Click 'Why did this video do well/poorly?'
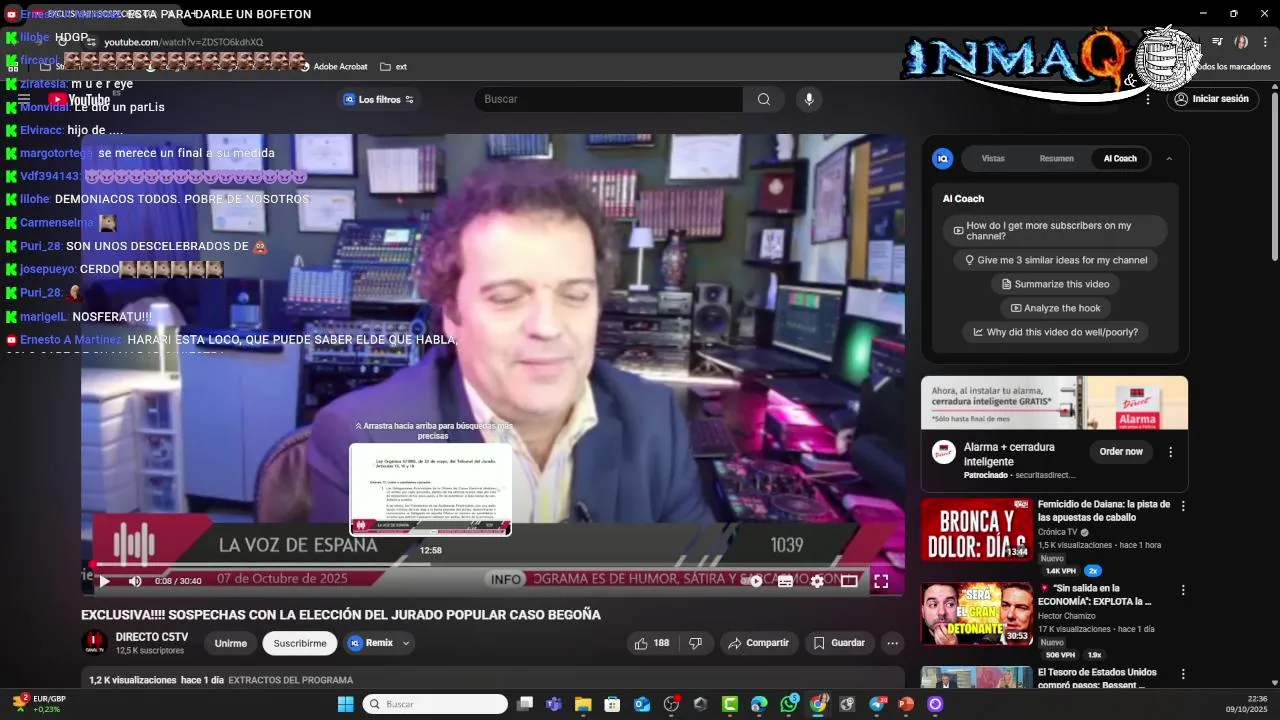This screenshot has width=1280, height=720. tap(1054, 332)
